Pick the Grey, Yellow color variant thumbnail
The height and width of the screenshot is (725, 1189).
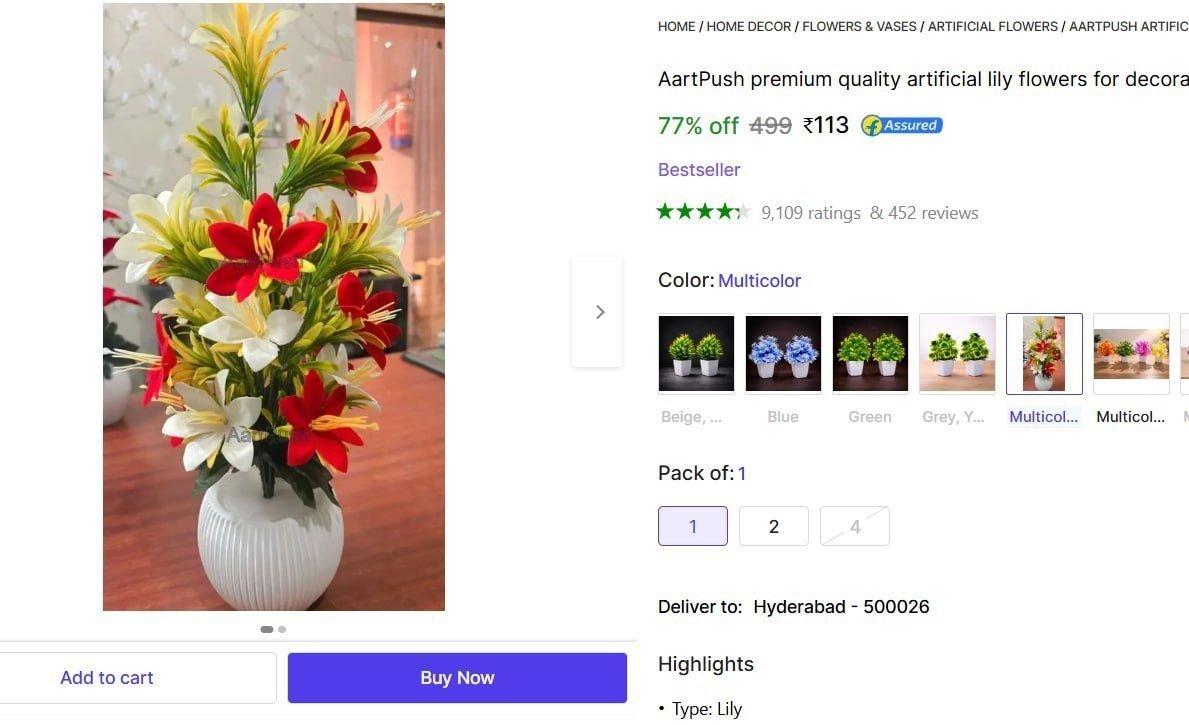(957, 354)
